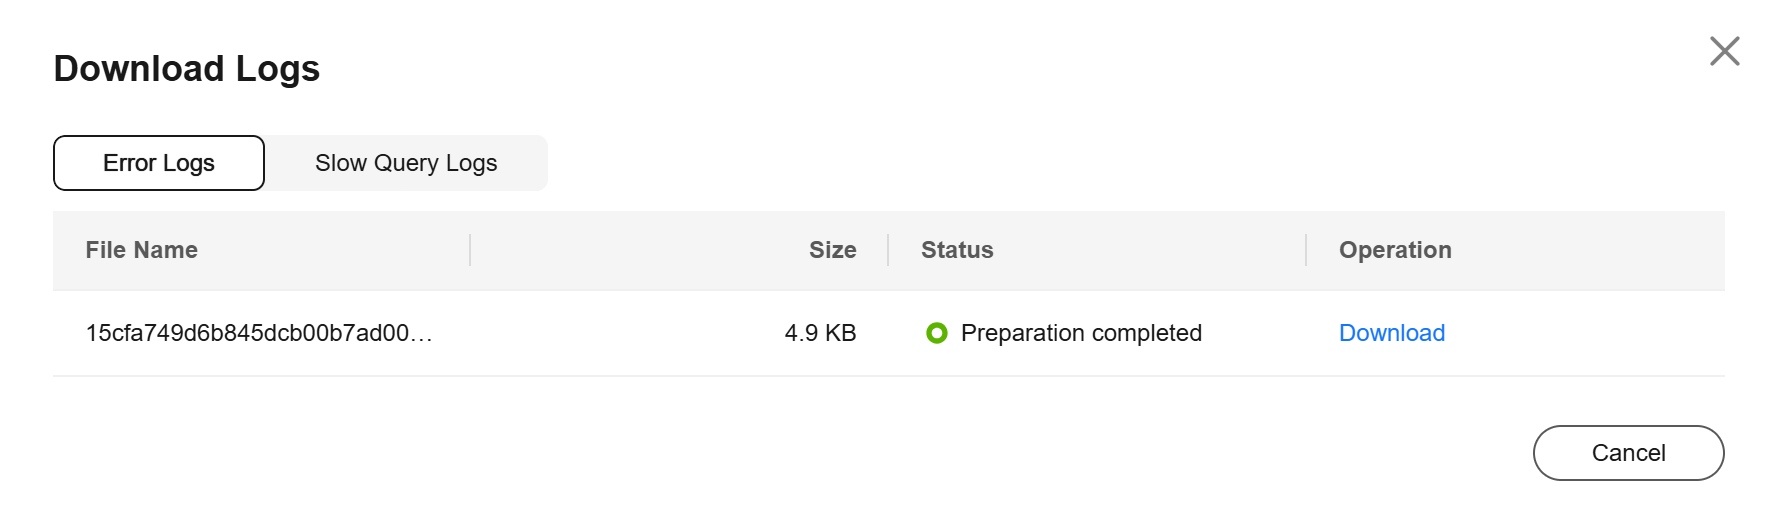Click divider between File Name and Size
This screenshot has height=532, width=1775.
pyautogui.click(x=470, y=250)
